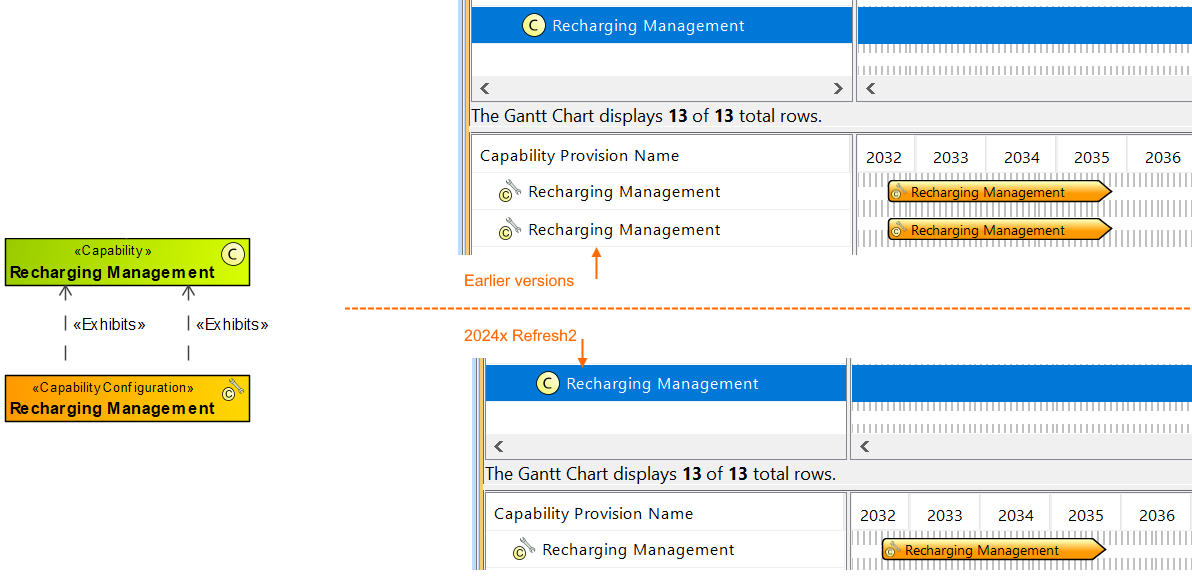Click the C icon on the green Capability block
Viewport: 1192px width, 580px height.
pyautogui.click(x=233, y=254)
